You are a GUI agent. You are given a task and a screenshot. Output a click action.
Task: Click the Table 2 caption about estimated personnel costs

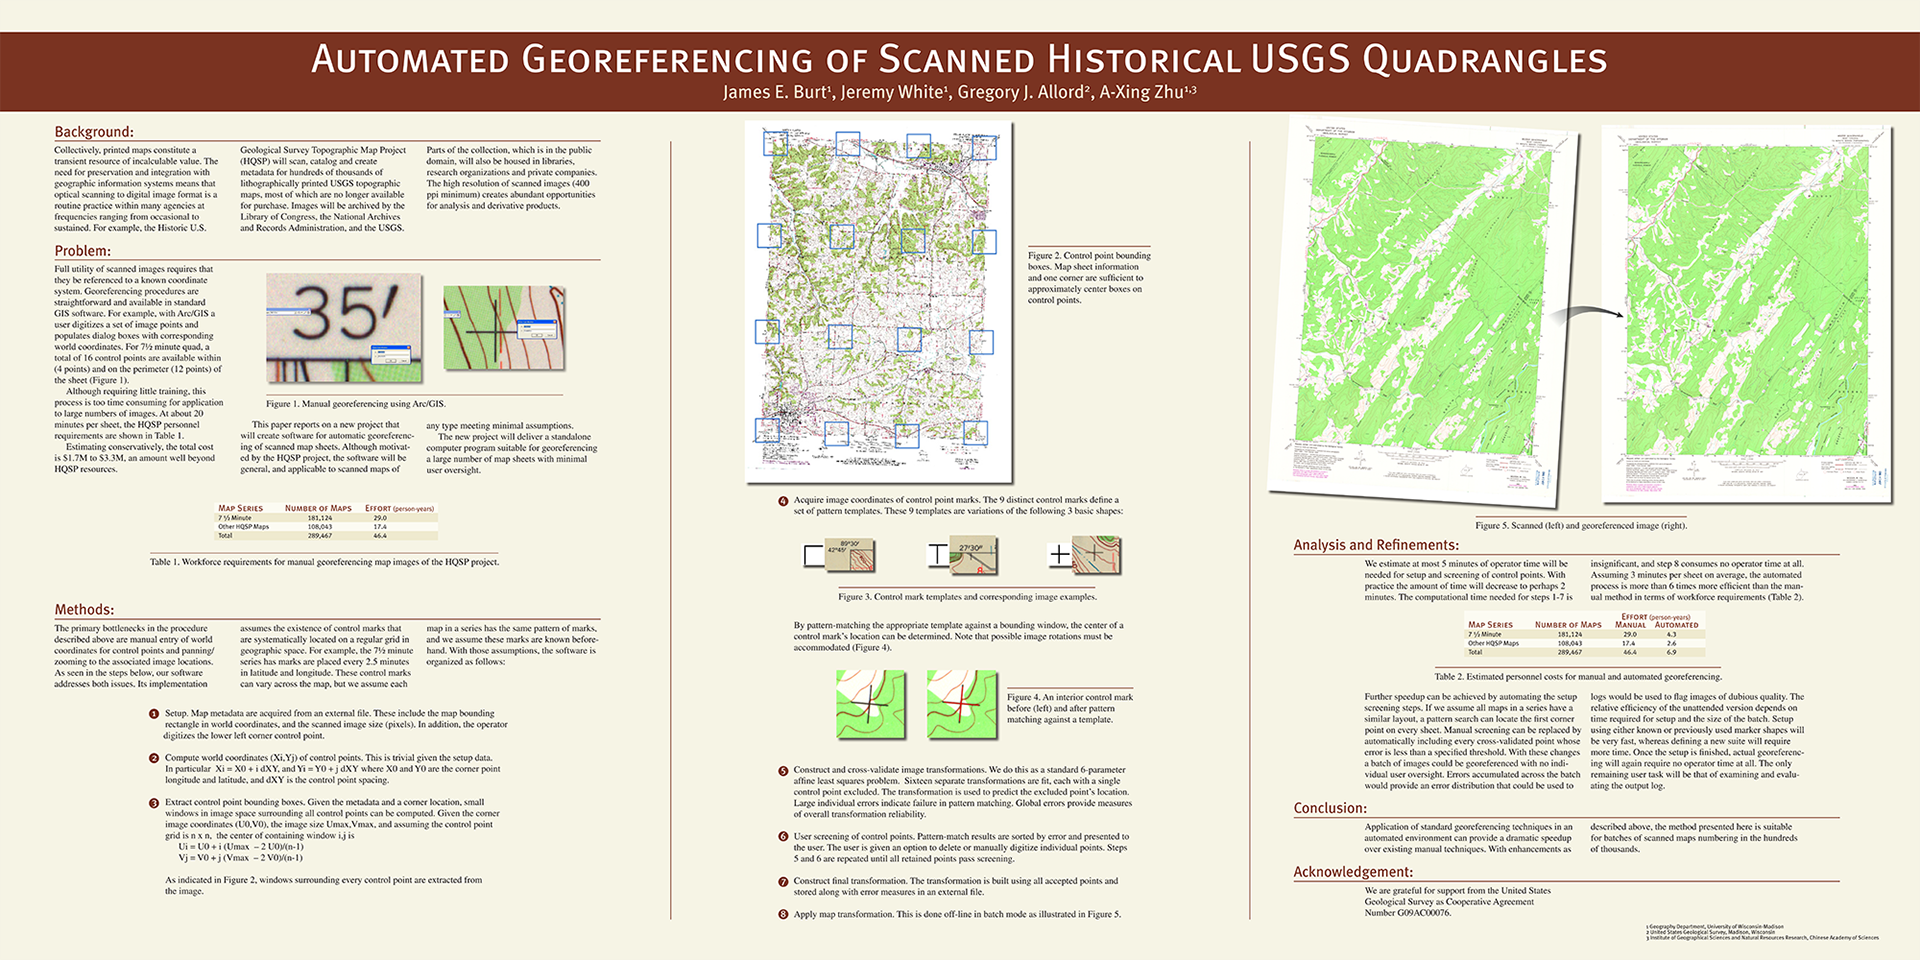pyautogui.click(x=1577, y=677)
